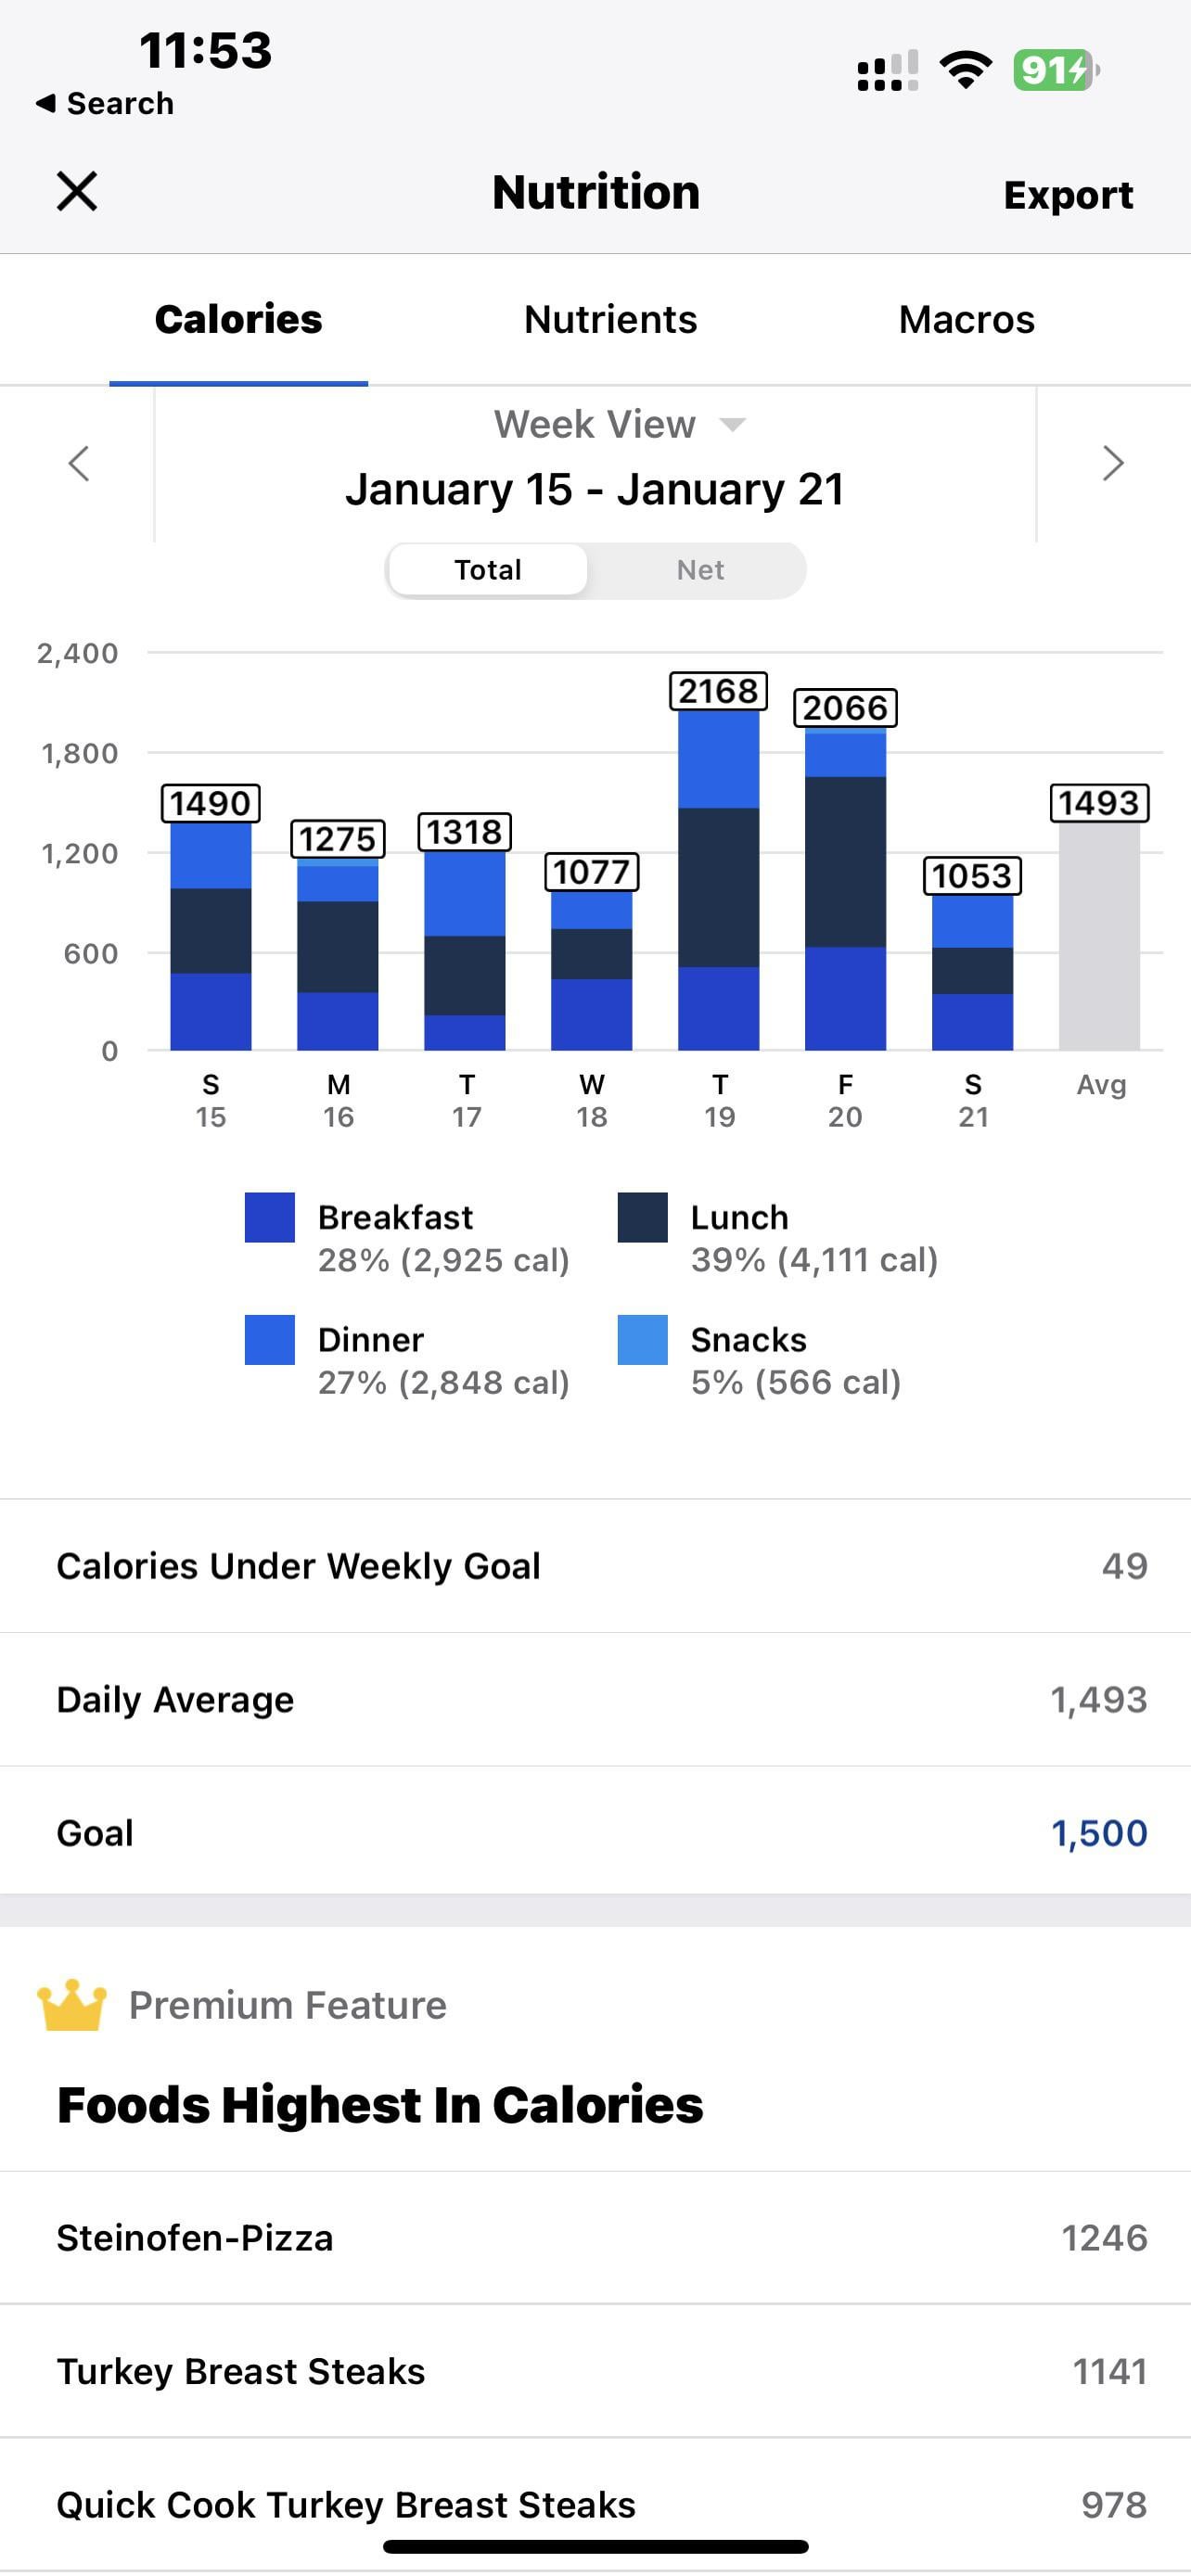The image size is (1191, 2576).
Task: Tap the dropdown triangle beside Week View
Action: (x=732, y=425)
